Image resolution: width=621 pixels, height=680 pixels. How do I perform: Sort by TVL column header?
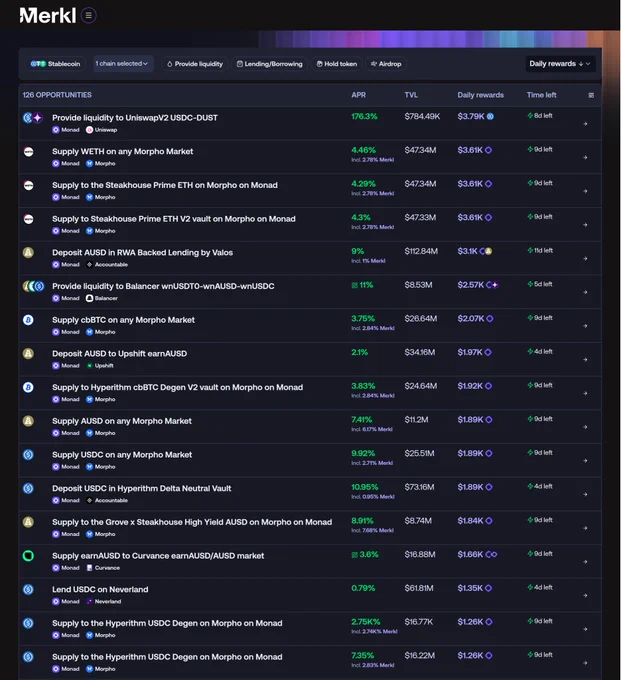(x=411, y=95)
